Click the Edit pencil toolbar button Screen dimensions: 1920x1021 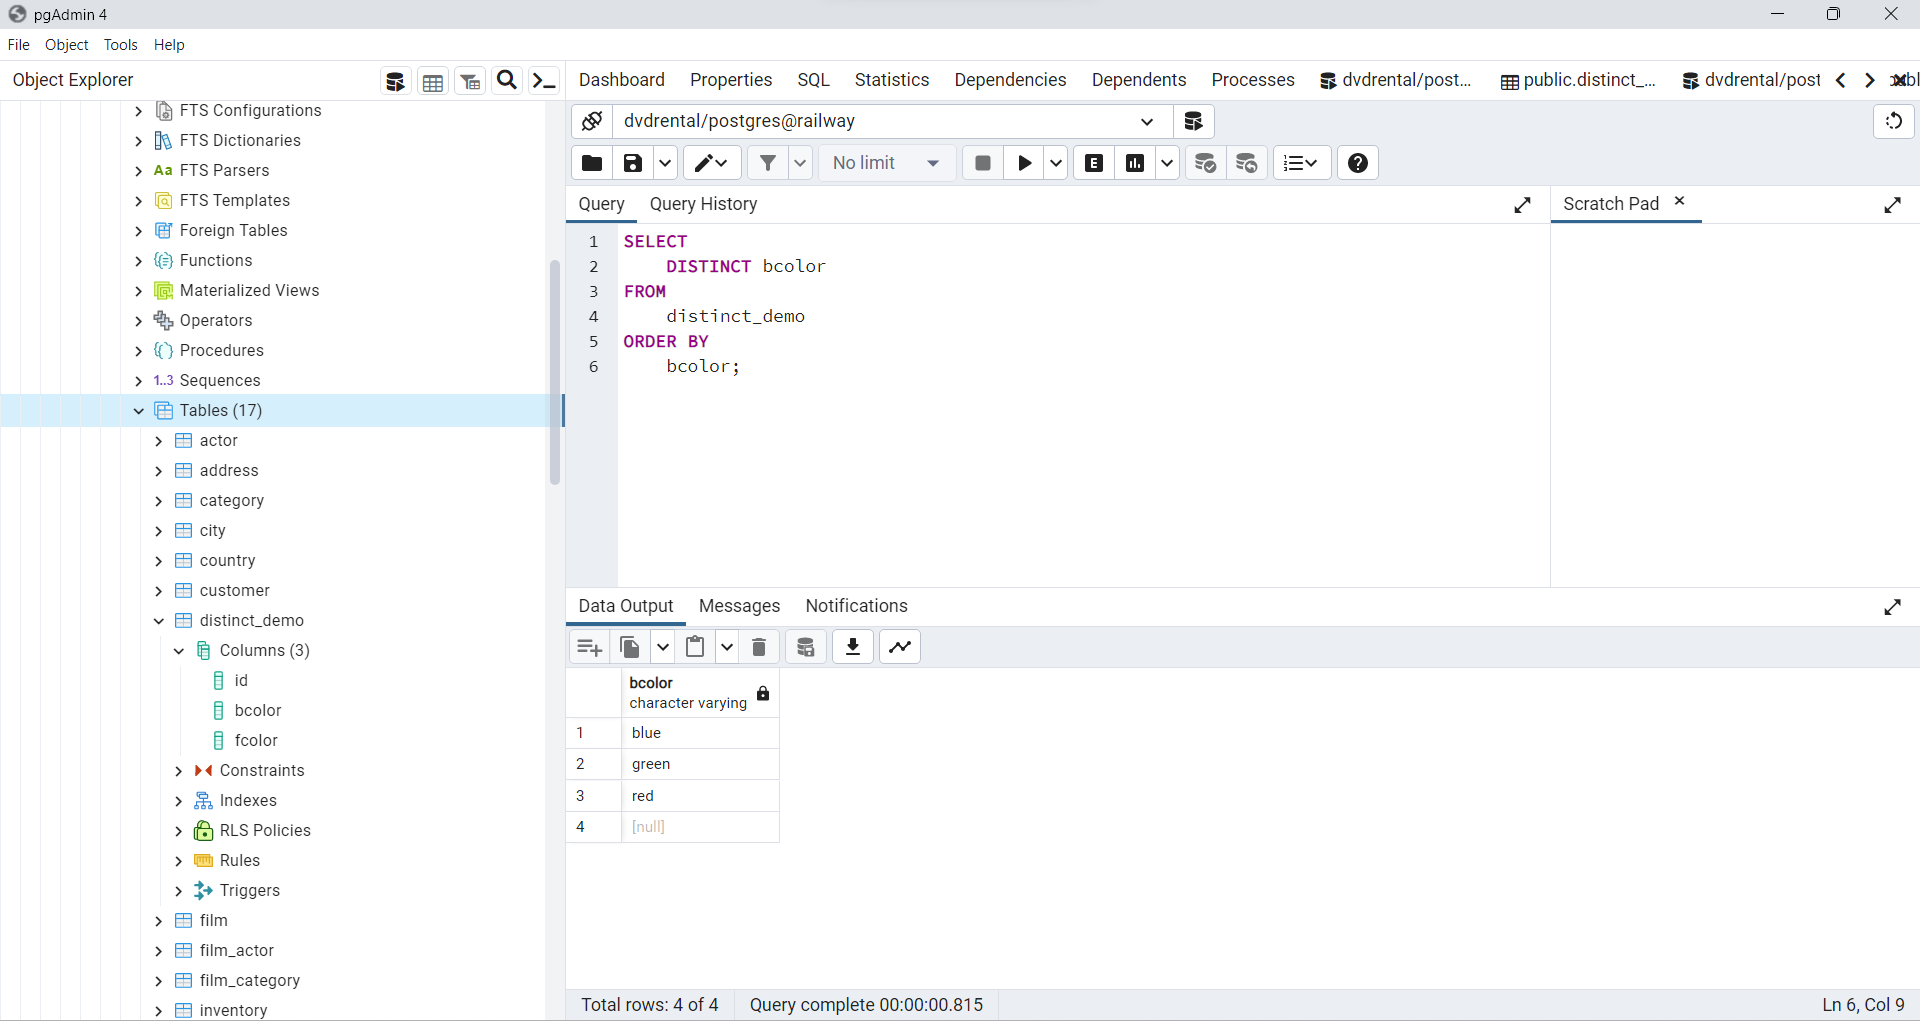pos(712,163)
